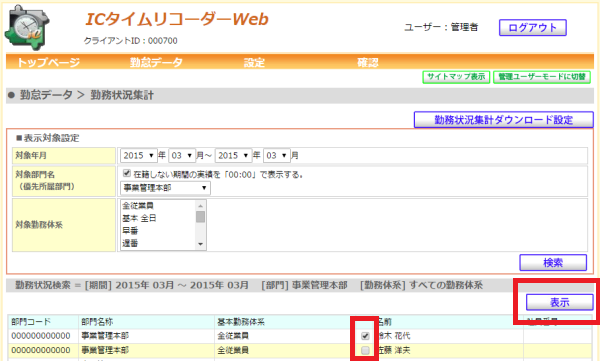Open the end month dropdown
The height and width of the screenshot is (361, 600).
277,155
